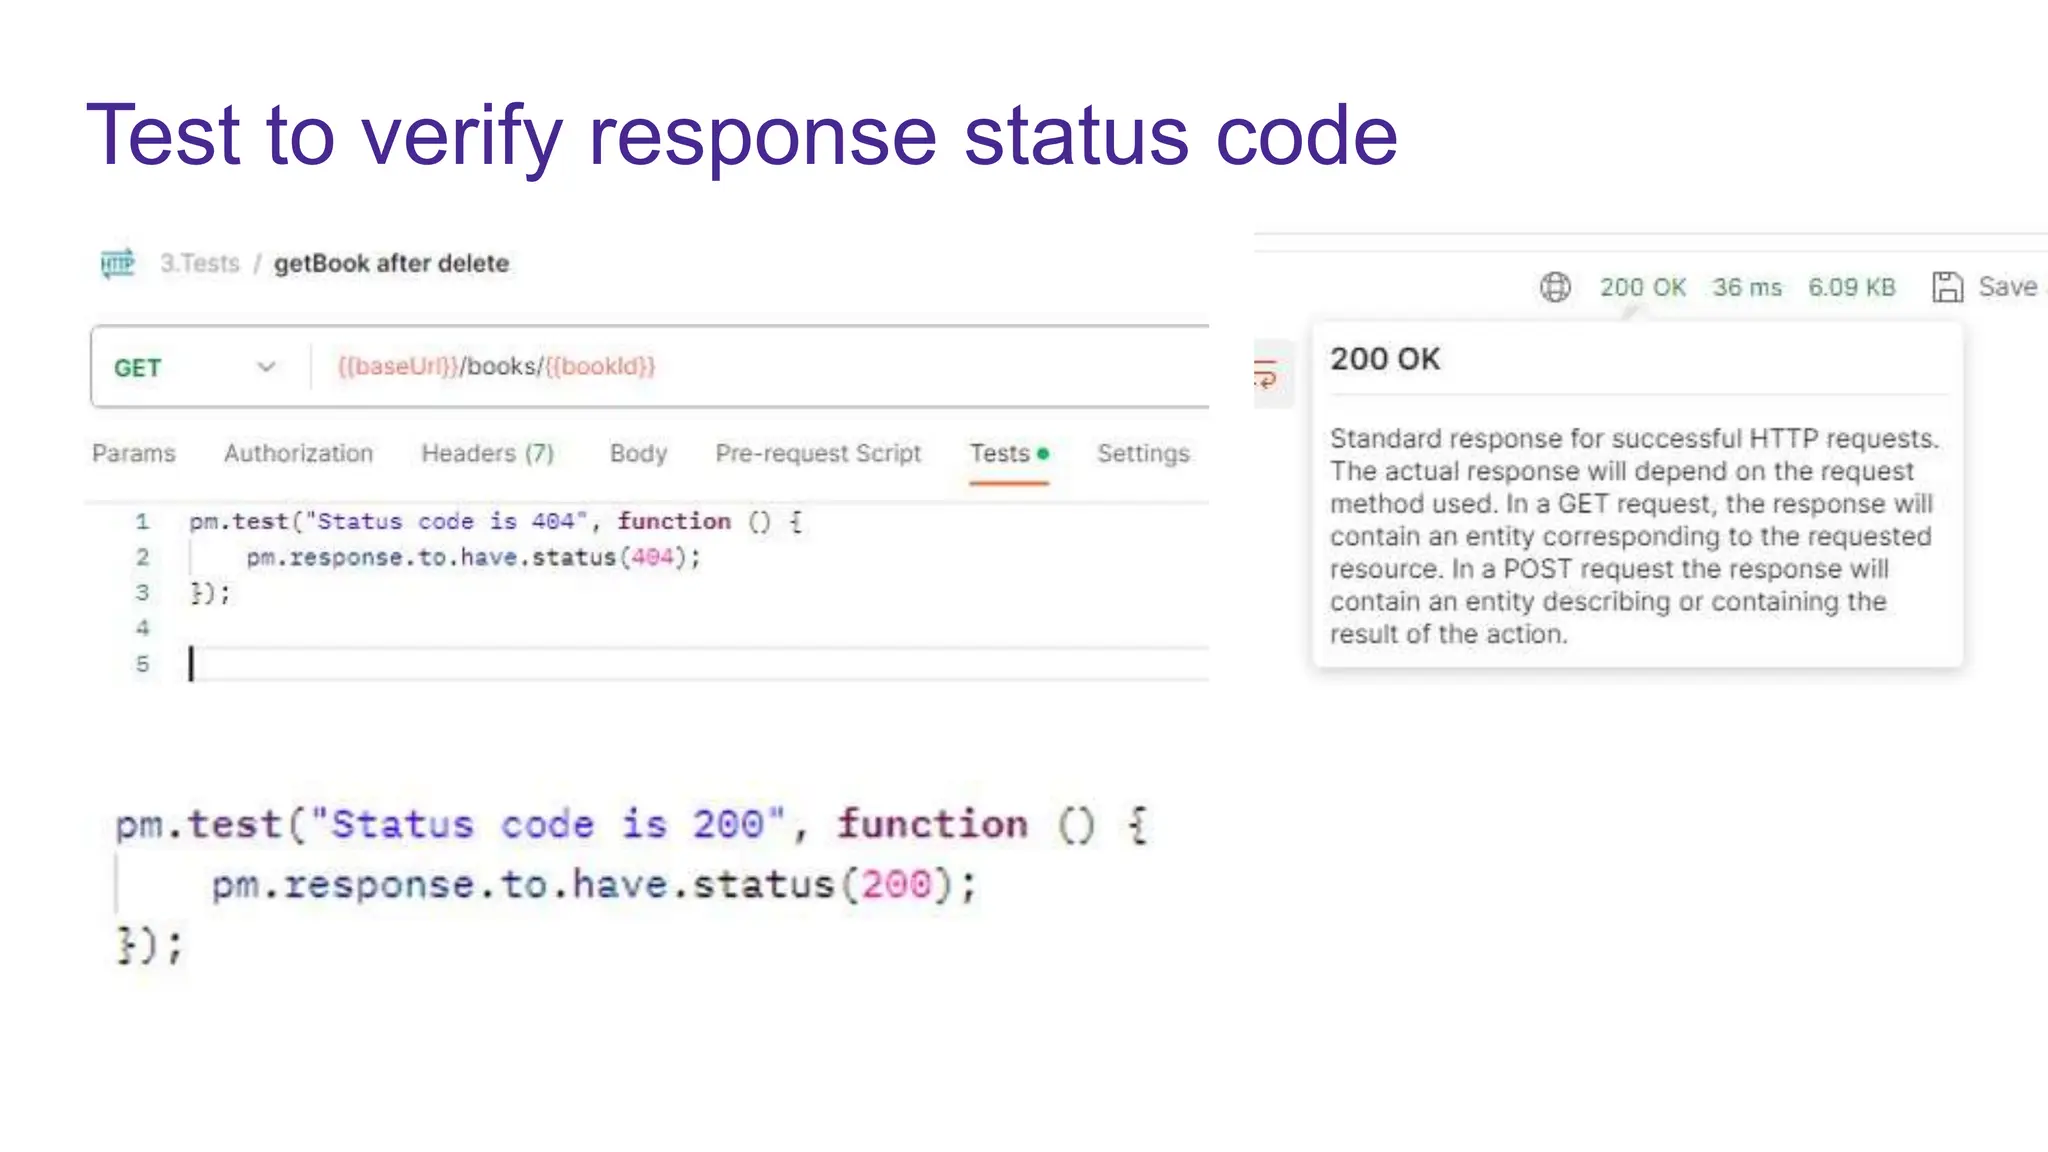The image size is (2048, 1152).
Task: Click line number 4 in editor gutter
Action: (x=142, y=628)
